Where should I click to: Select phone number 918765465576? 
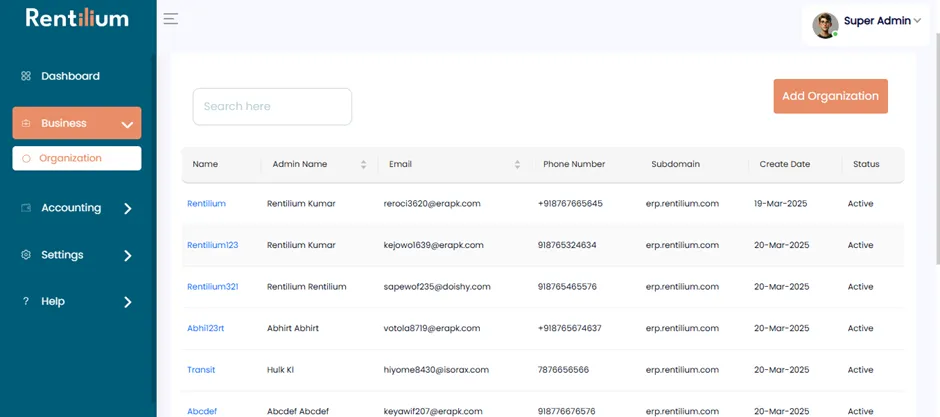[x=567, y=287]
